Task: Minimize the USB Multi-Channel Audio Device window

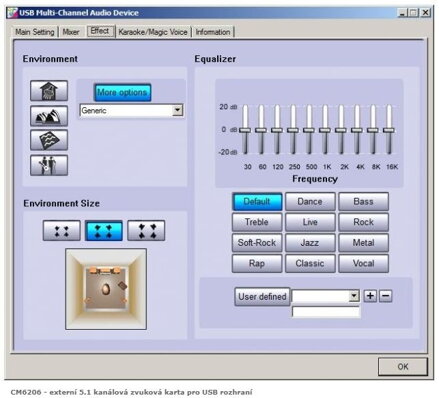Action: [x=403, y=13]
